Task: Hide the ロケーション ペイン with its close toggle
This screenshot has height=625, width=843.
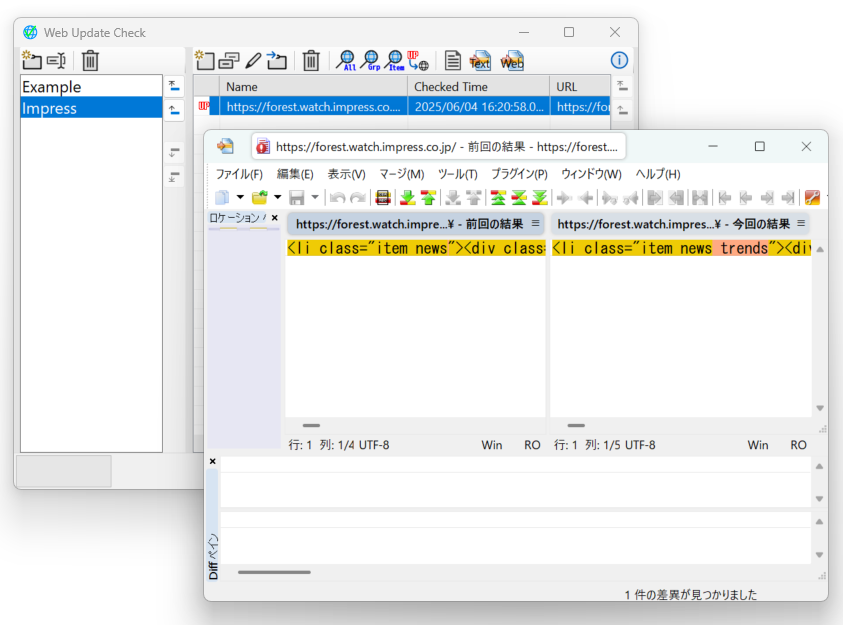Action: pyautogui.click(x=274, y=217)
